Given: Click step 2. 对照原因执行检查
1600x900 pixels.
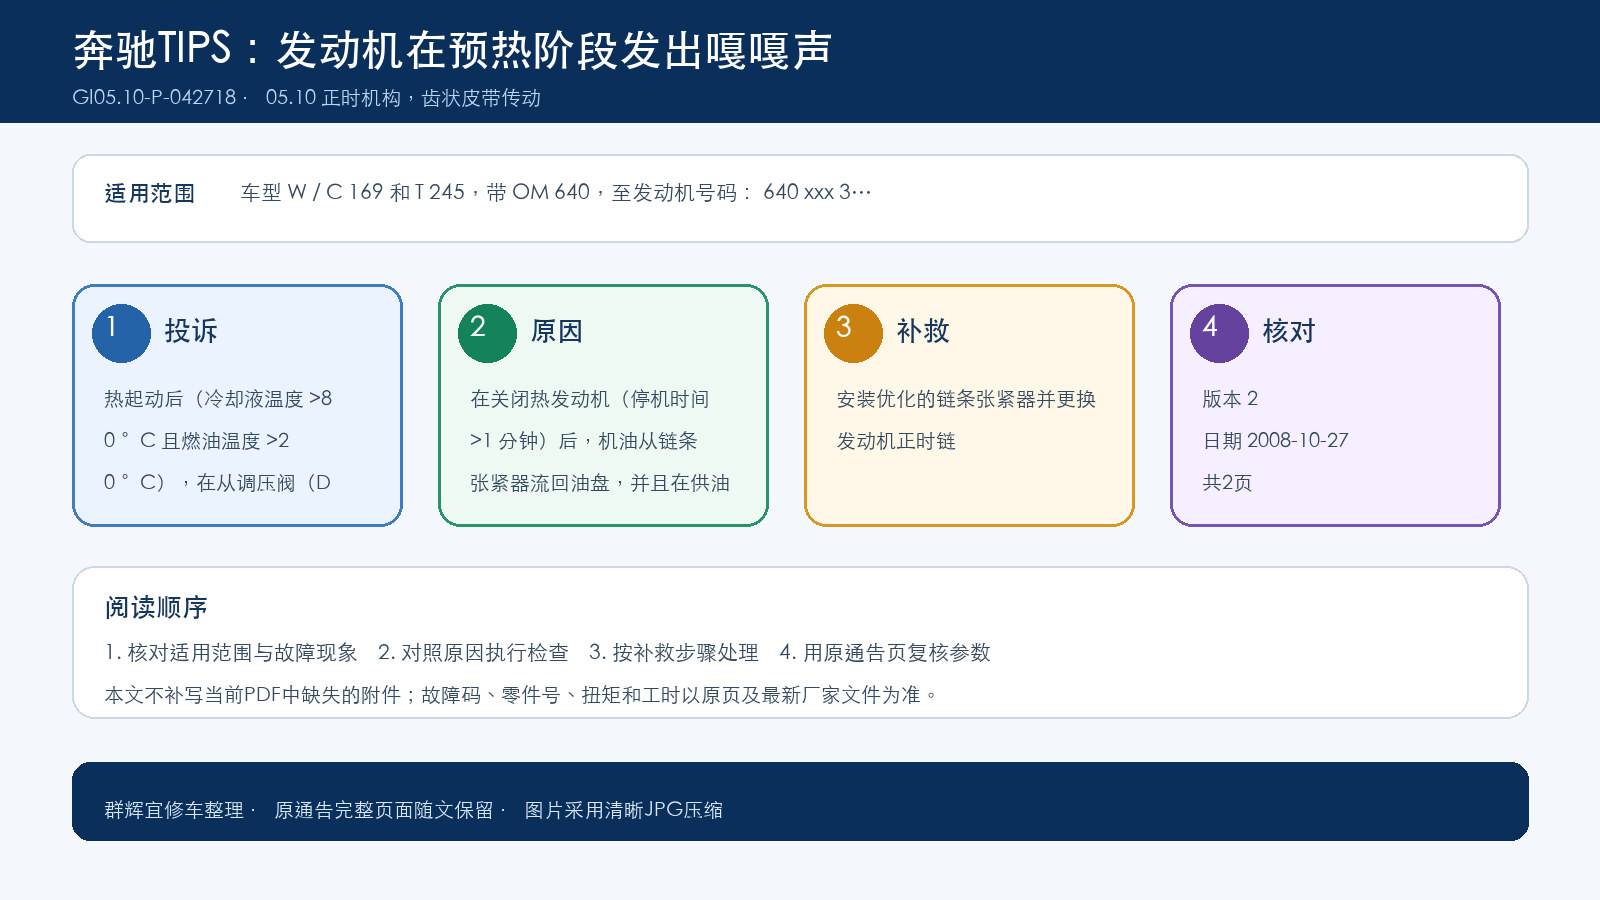Looking at the screenshot, I should click(x=473, y=653).
